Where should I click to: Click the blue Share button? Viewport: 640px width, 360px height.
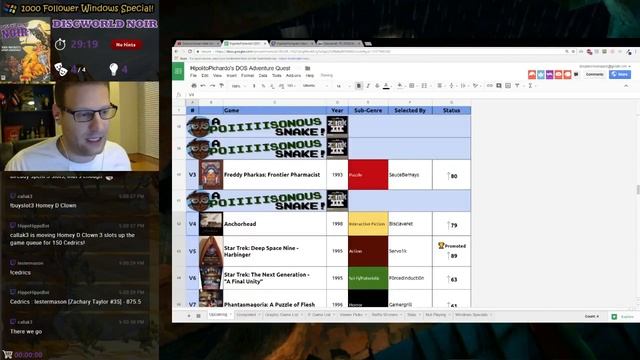pos(620,75)
